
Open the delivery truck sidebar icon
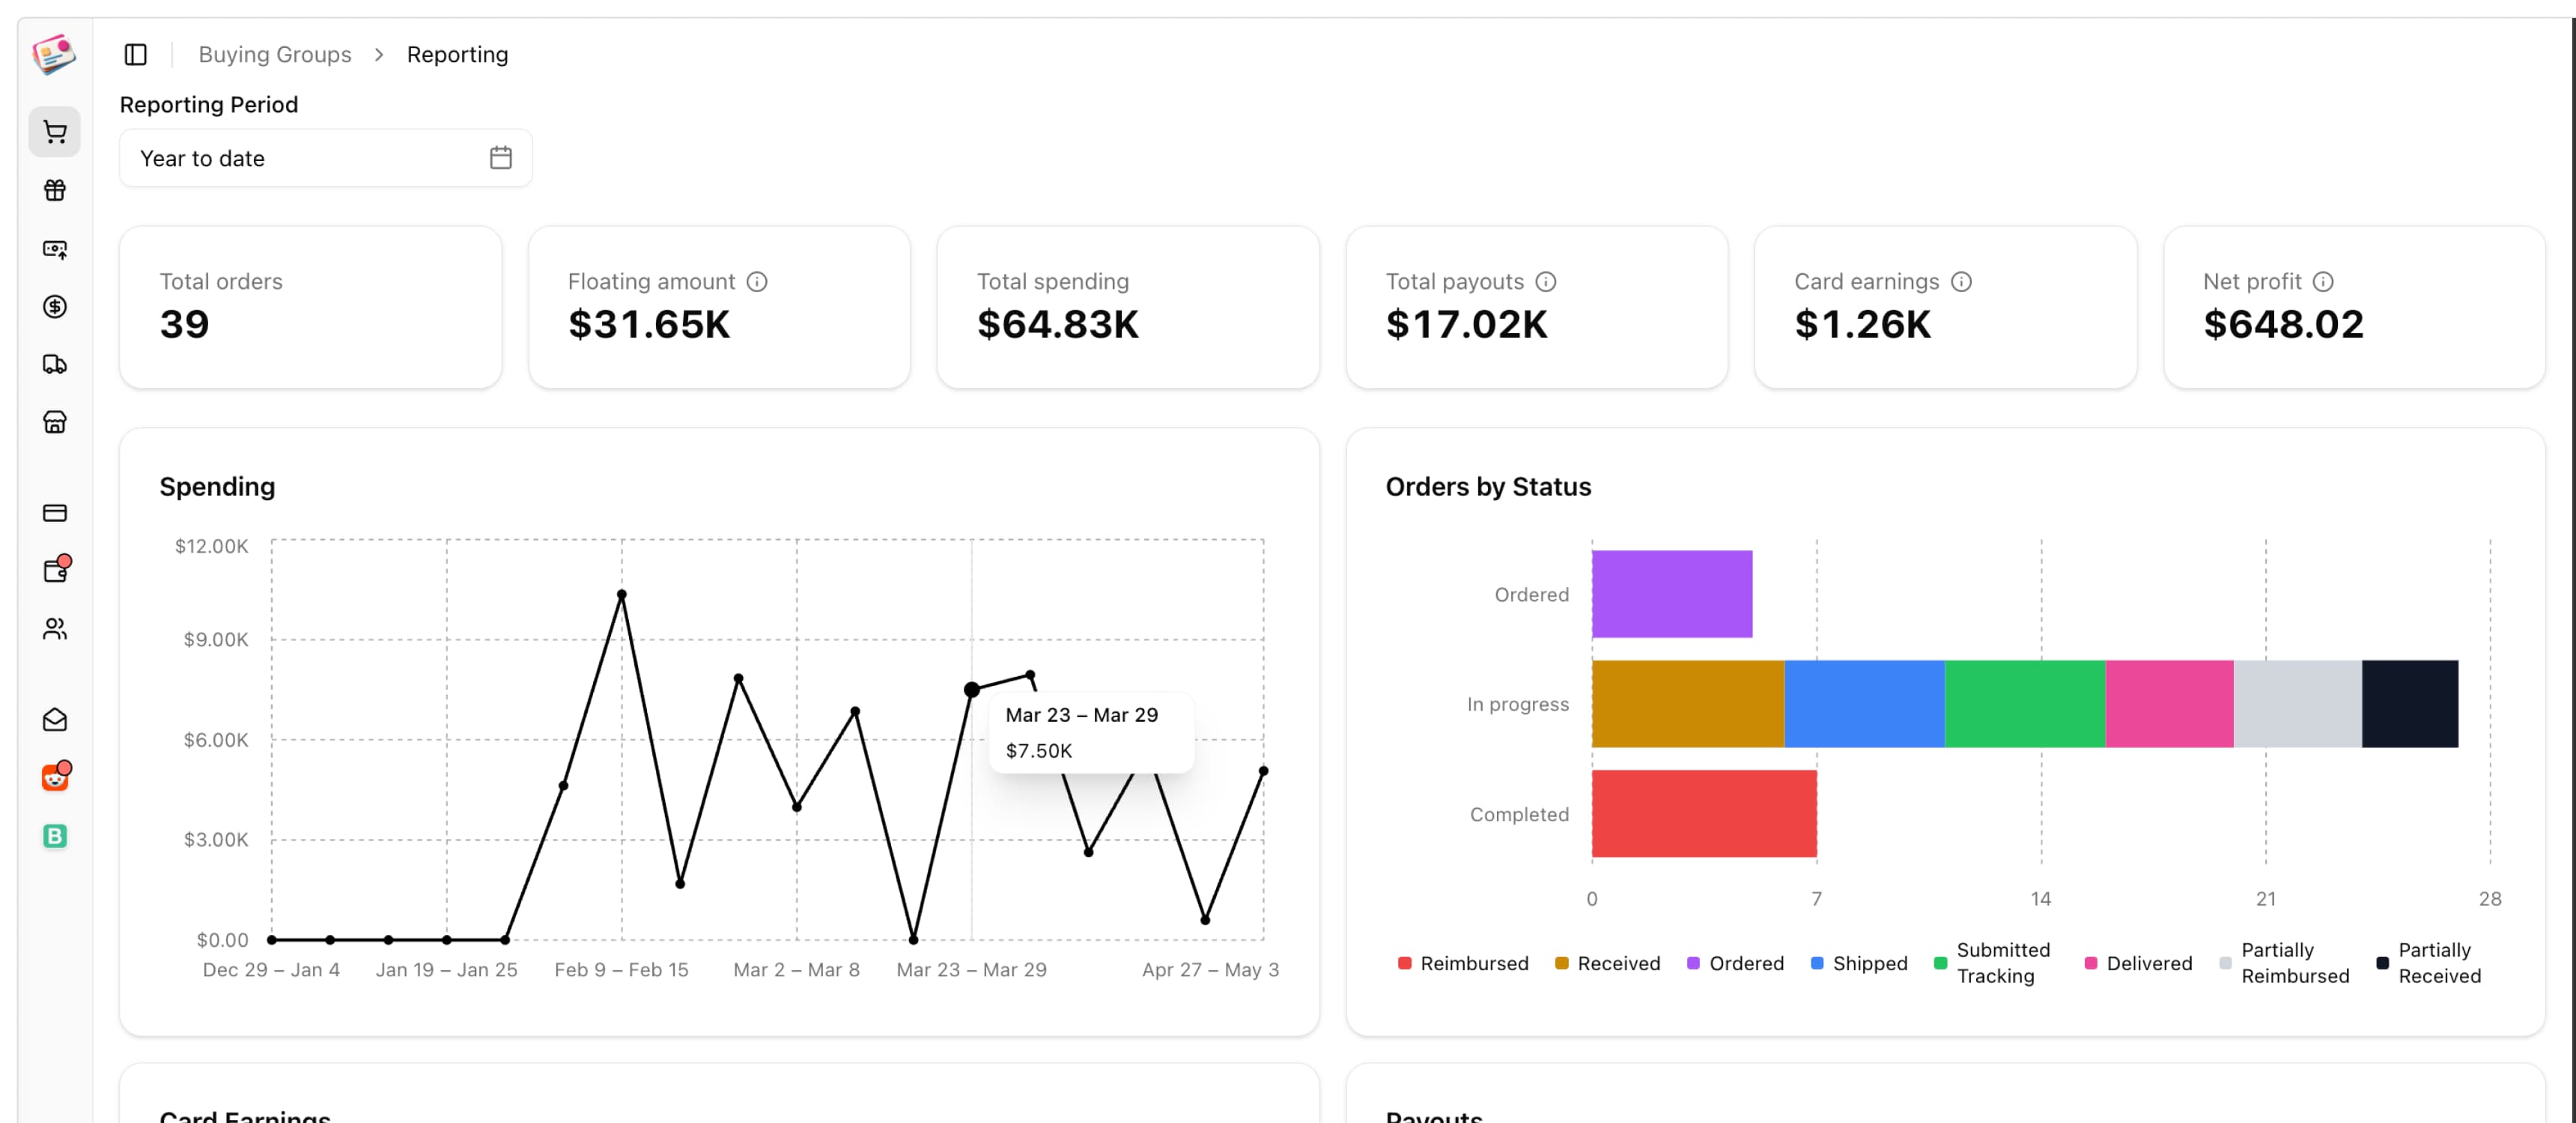coord(55,365)
